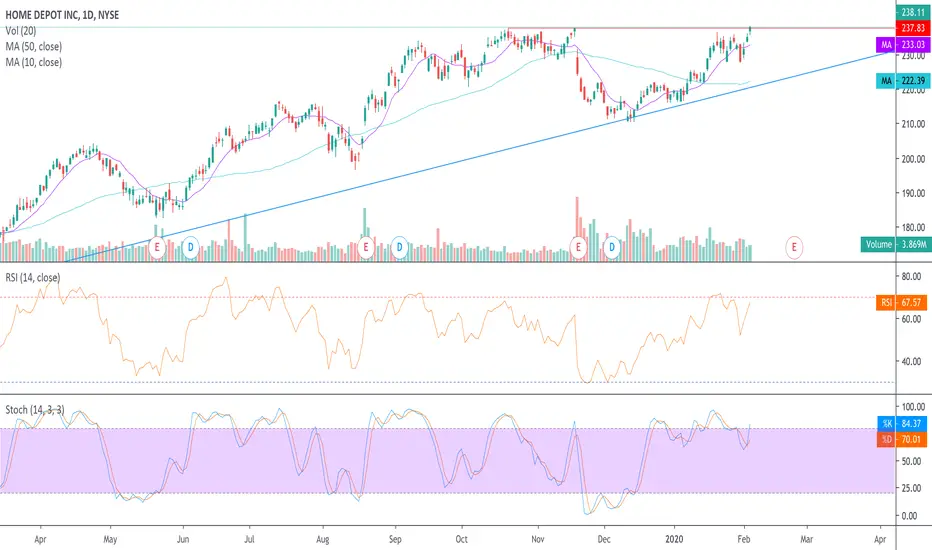Select the Vol (20) indicator label

click(x=21, y=31)
